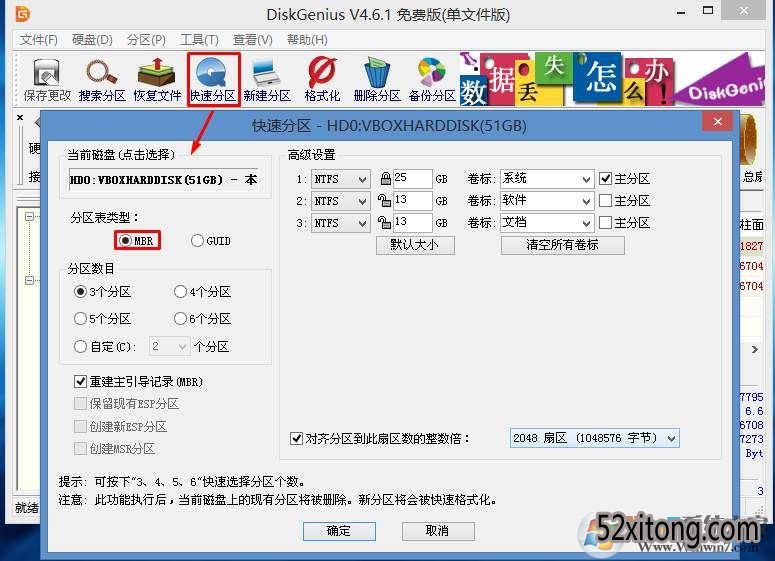This screenshot has height=561, width=775.
Task: Launch Recover Files (恢复文件) tool
Action: click(x=157, y=80)
